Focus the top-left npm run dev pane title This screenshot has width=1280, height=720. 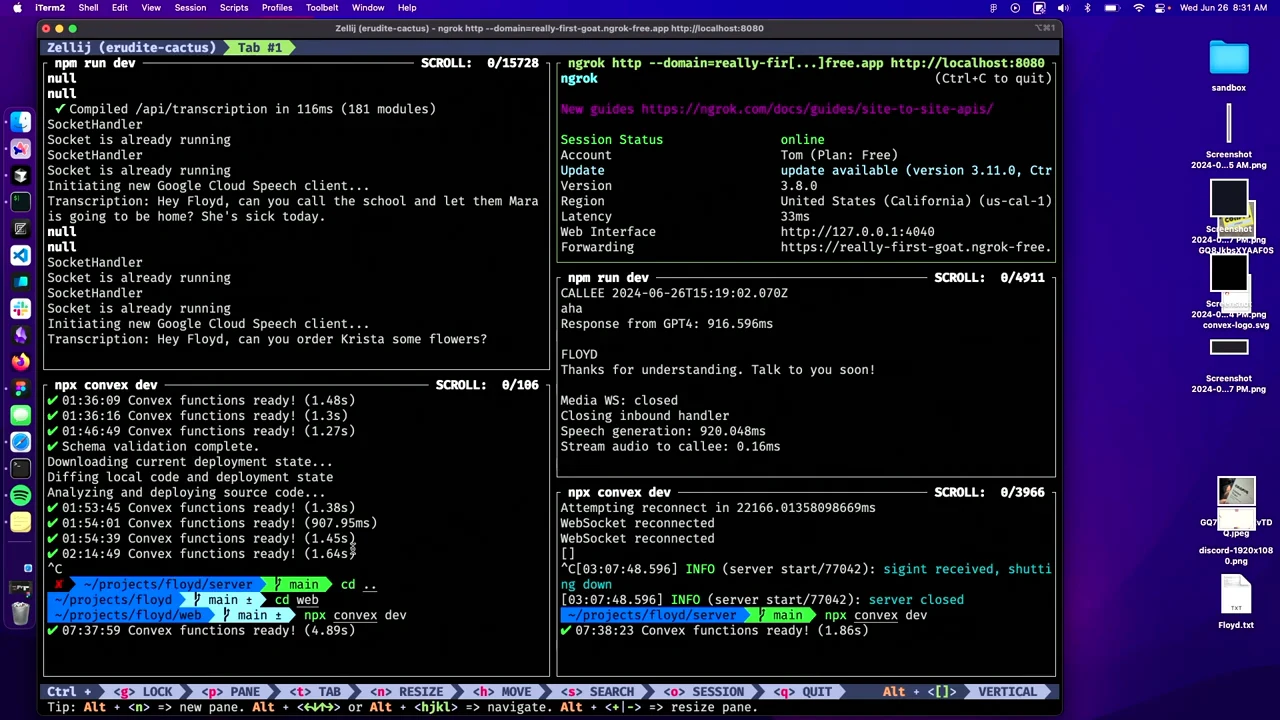click(95, 63)
